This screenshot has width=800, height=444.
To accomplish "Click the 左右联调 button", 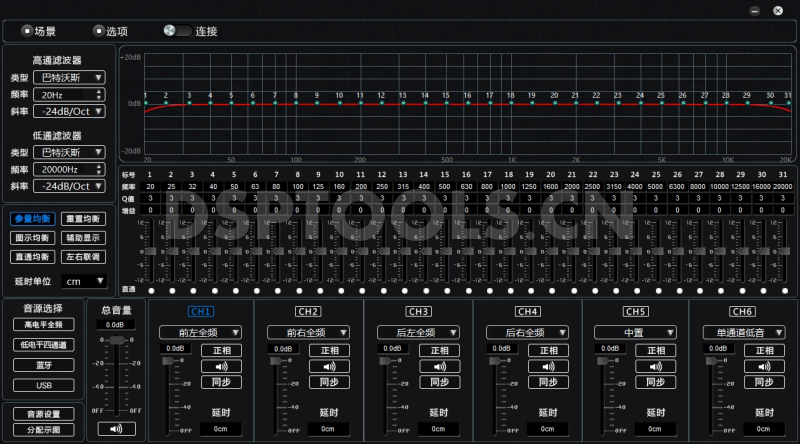I will (83, 257).
